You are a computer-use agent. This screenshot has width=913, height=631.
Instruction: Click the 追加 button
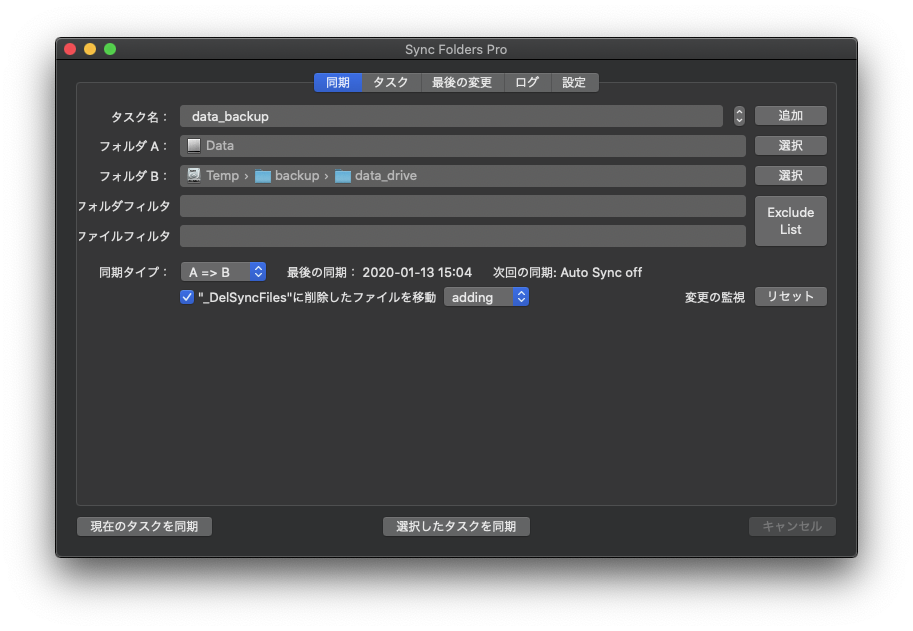point(791,116)
